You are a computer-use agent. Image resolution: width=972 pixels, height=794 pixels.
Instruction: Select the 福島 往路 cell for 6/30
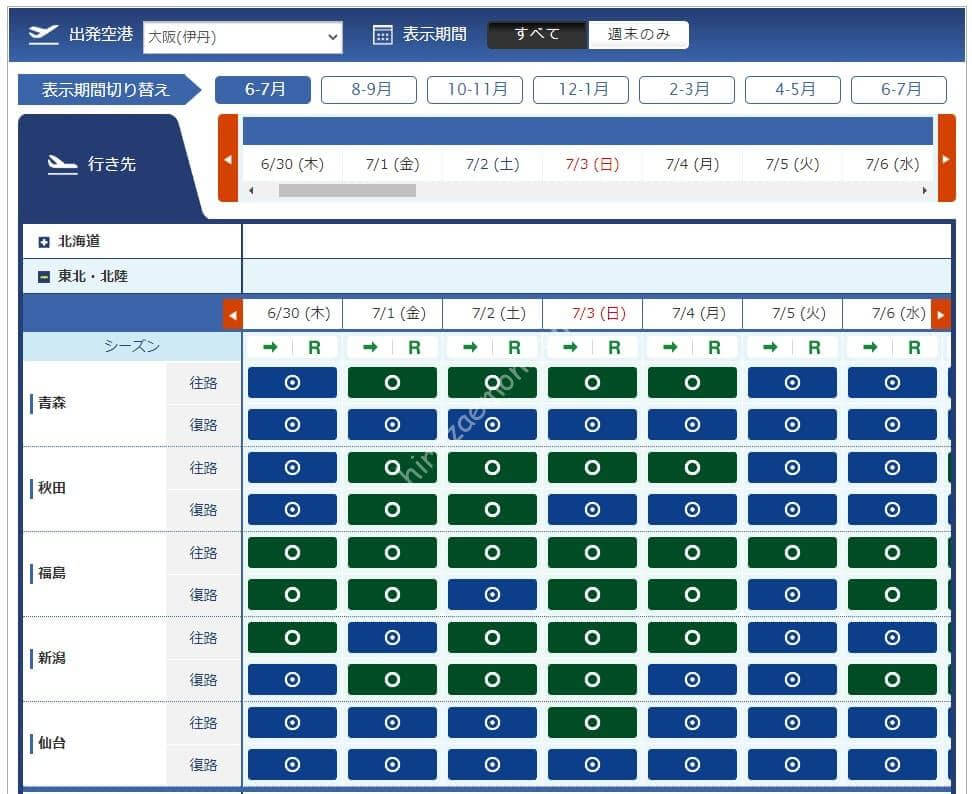(292, 552)
